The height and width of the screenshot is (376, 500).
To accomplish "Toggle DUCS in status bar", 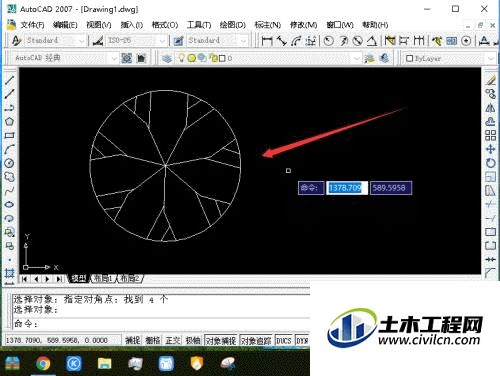I will tap(284, 340).
